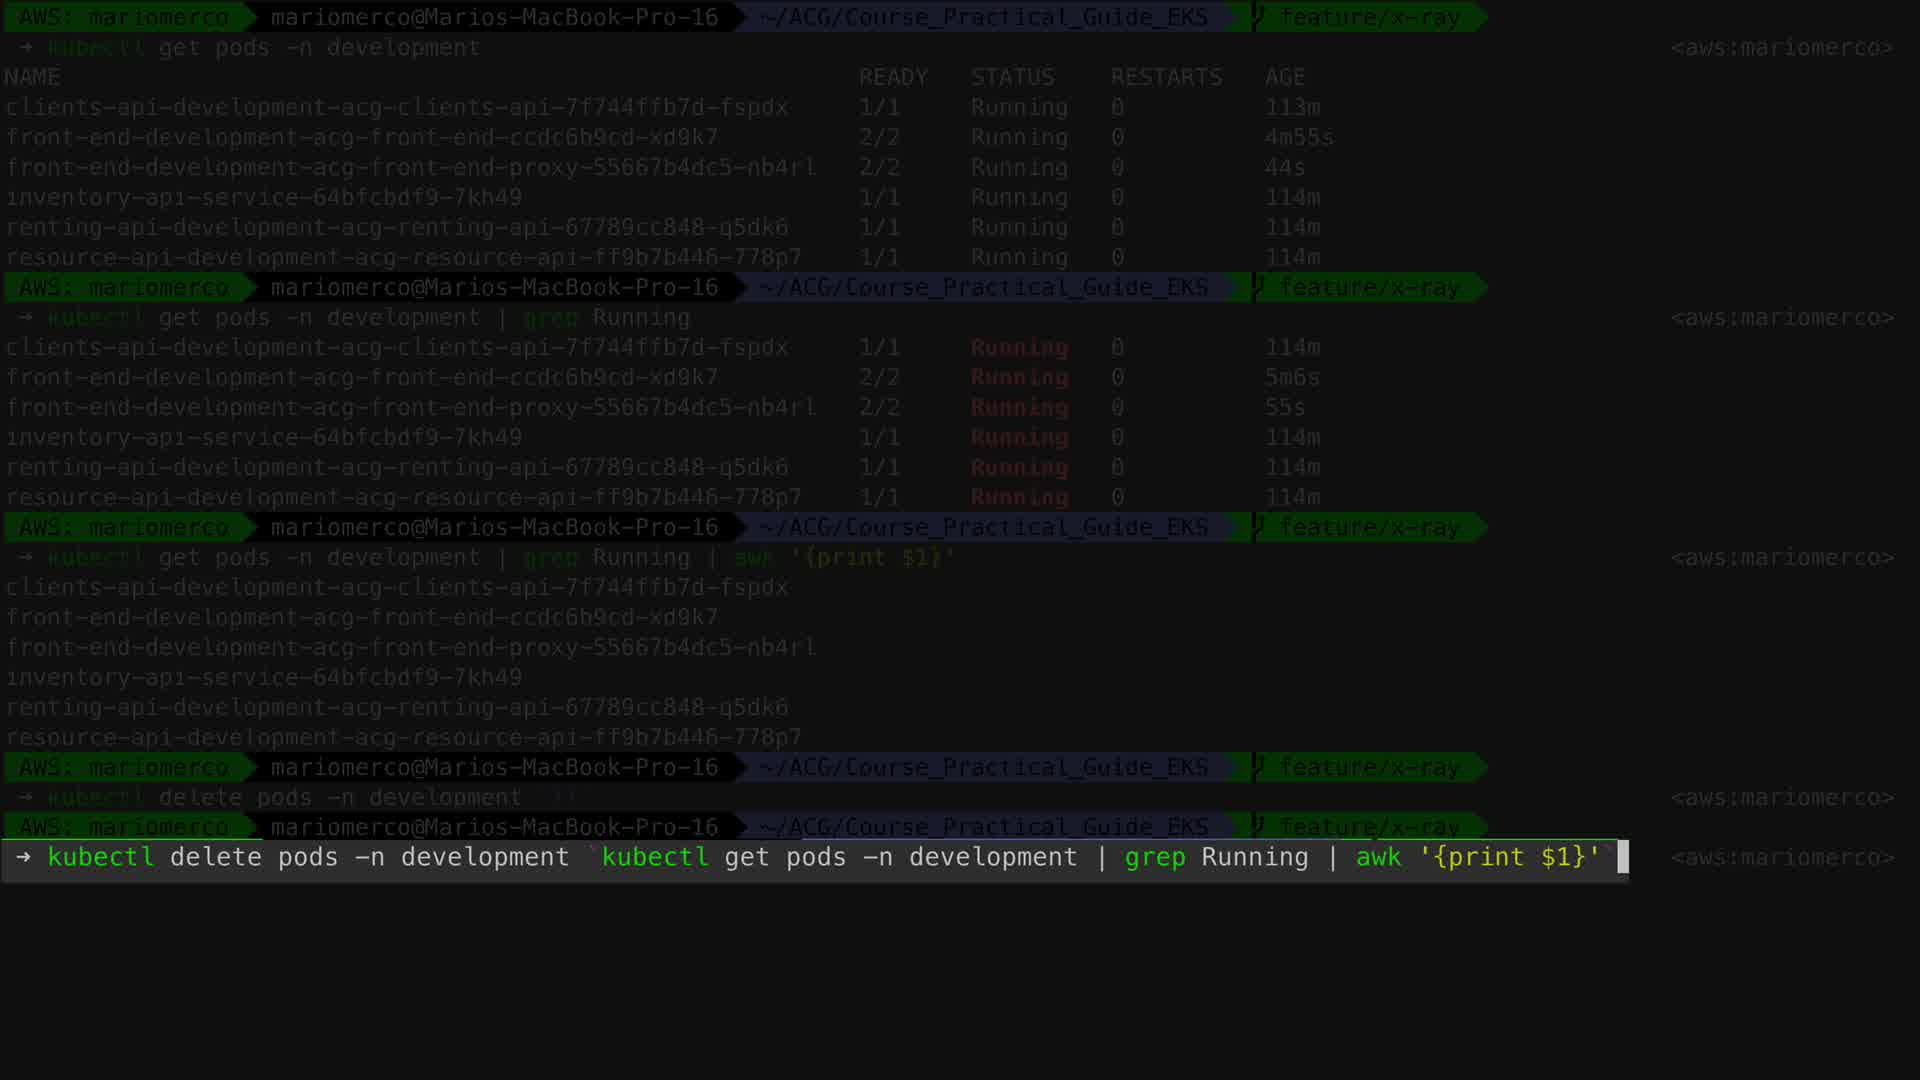
Task: Click 'kubectl' at the start of the active command
Action: coord(101,858)
